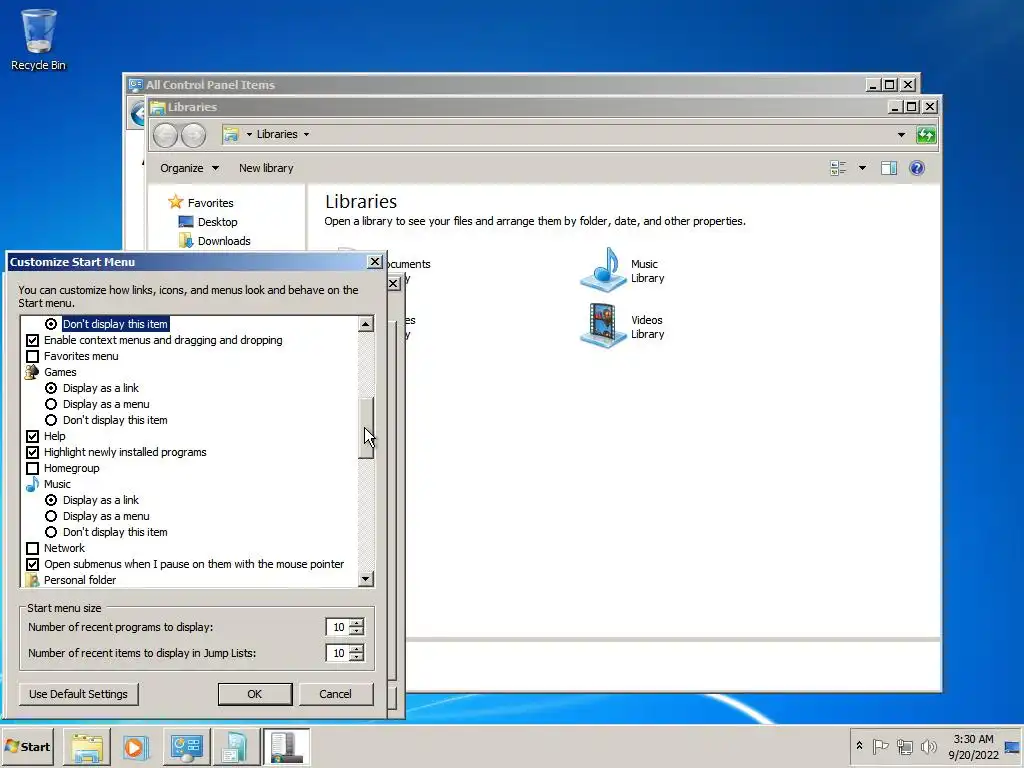Select Music Display as a link
1024x768 pixels.
51,500
